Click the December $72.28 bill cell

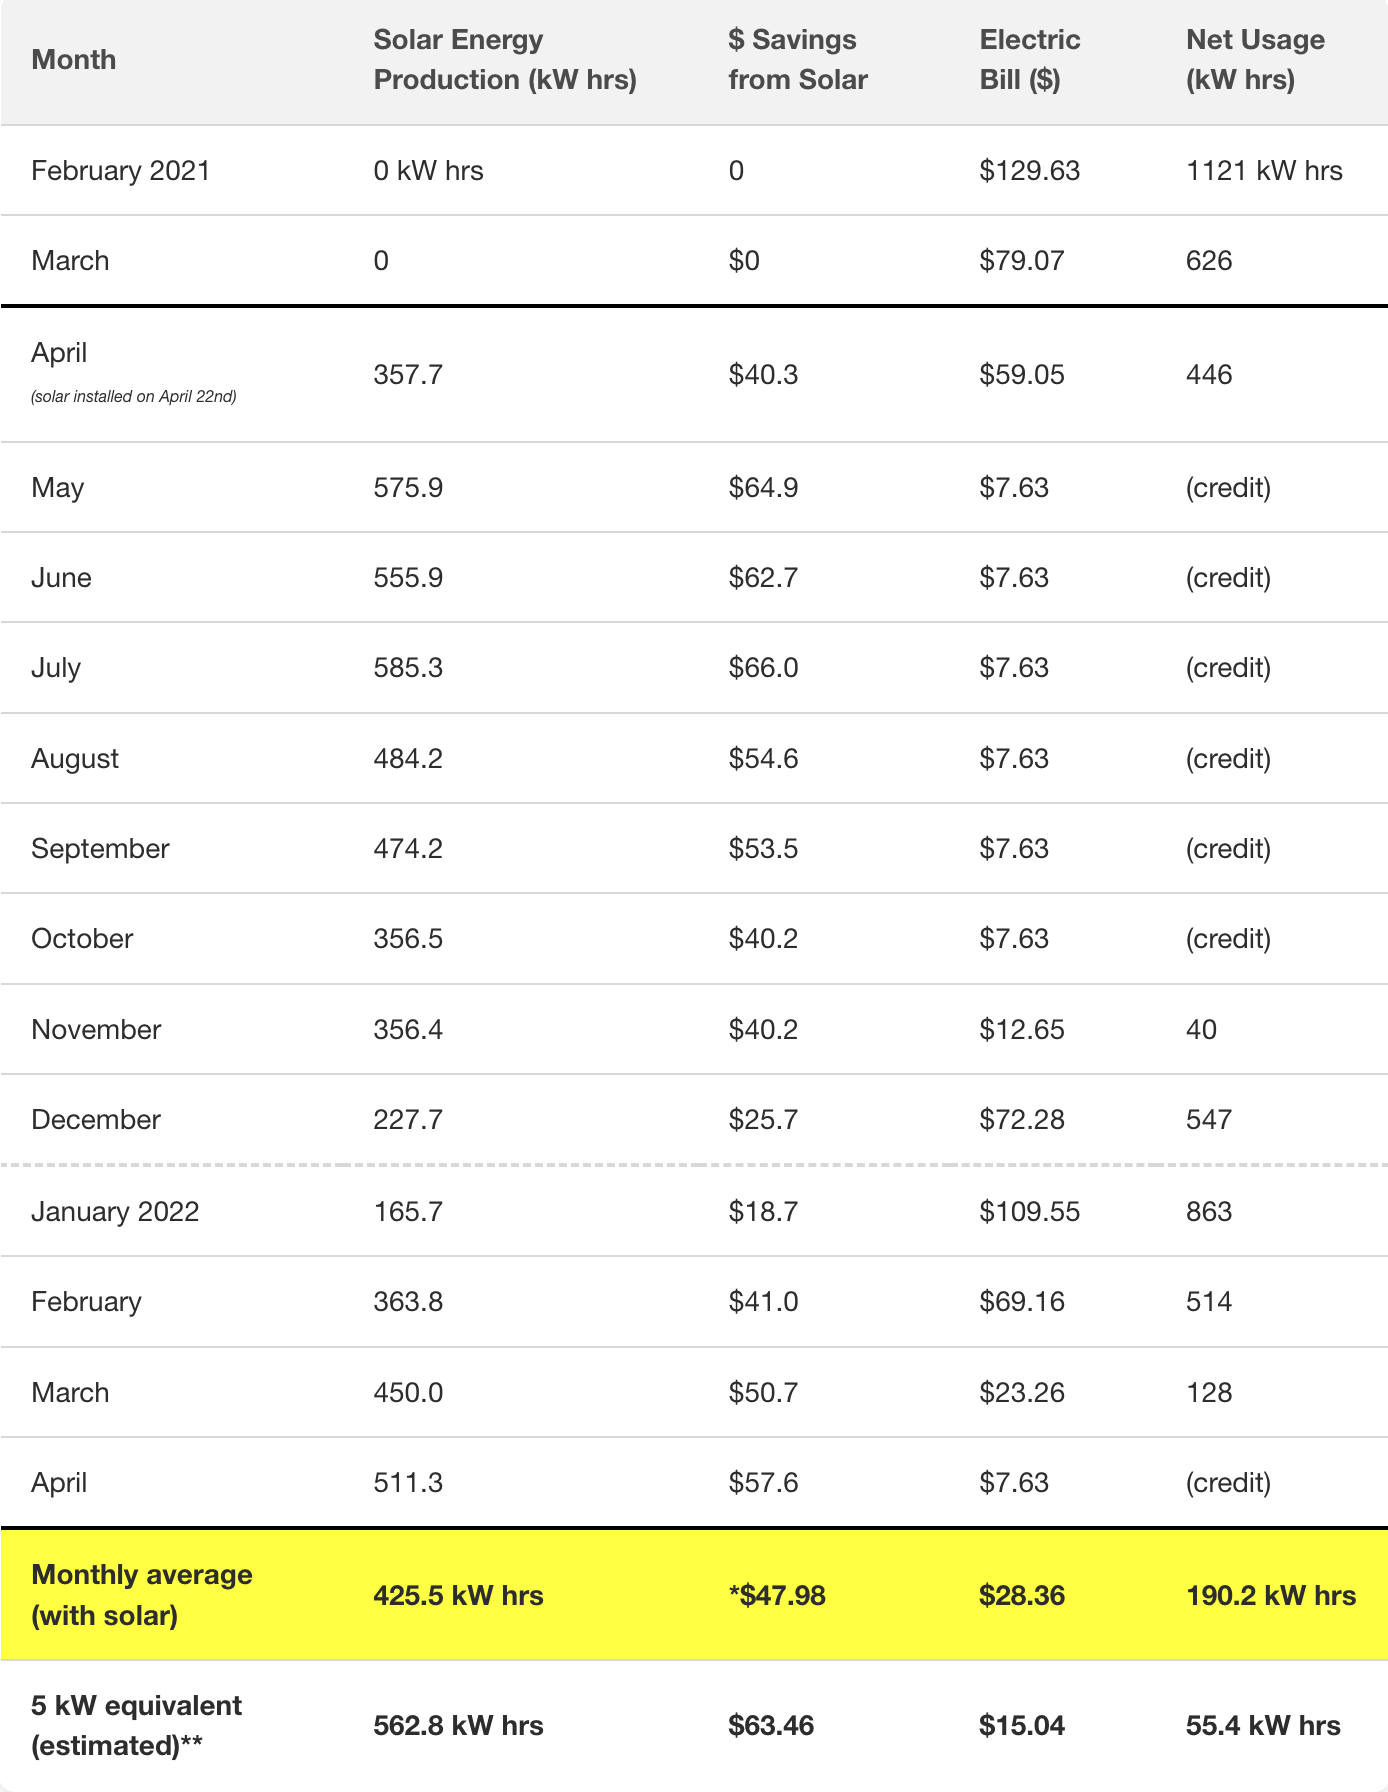(1022, 1120)
